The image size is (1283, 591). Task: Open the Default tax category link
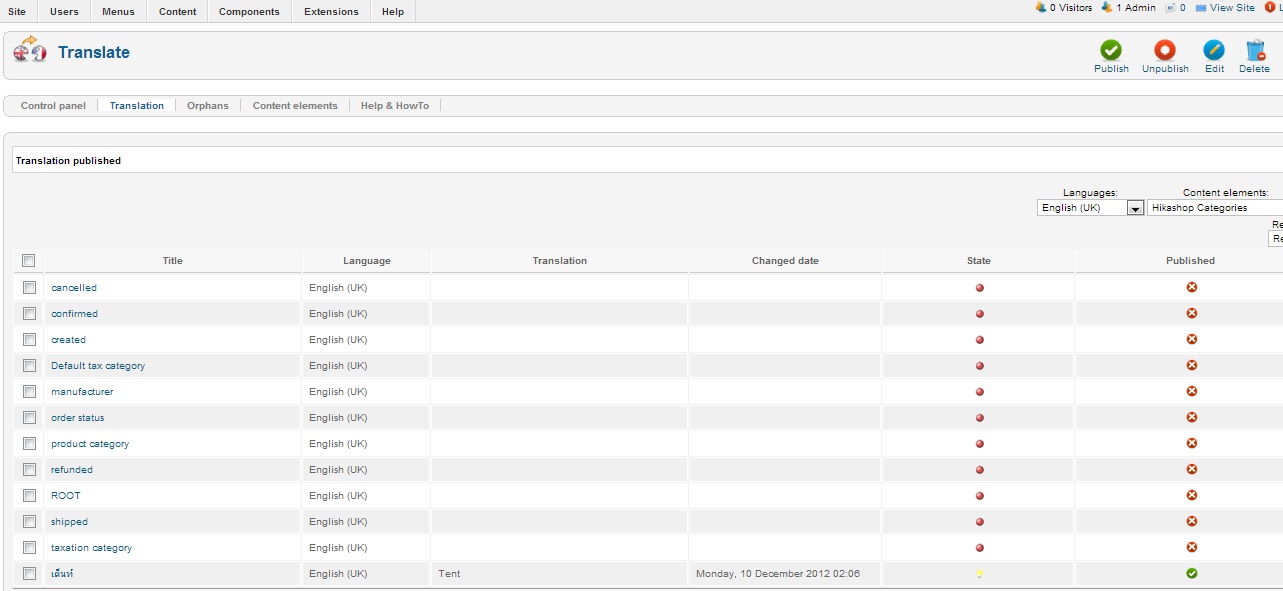(x=98, y=366)
